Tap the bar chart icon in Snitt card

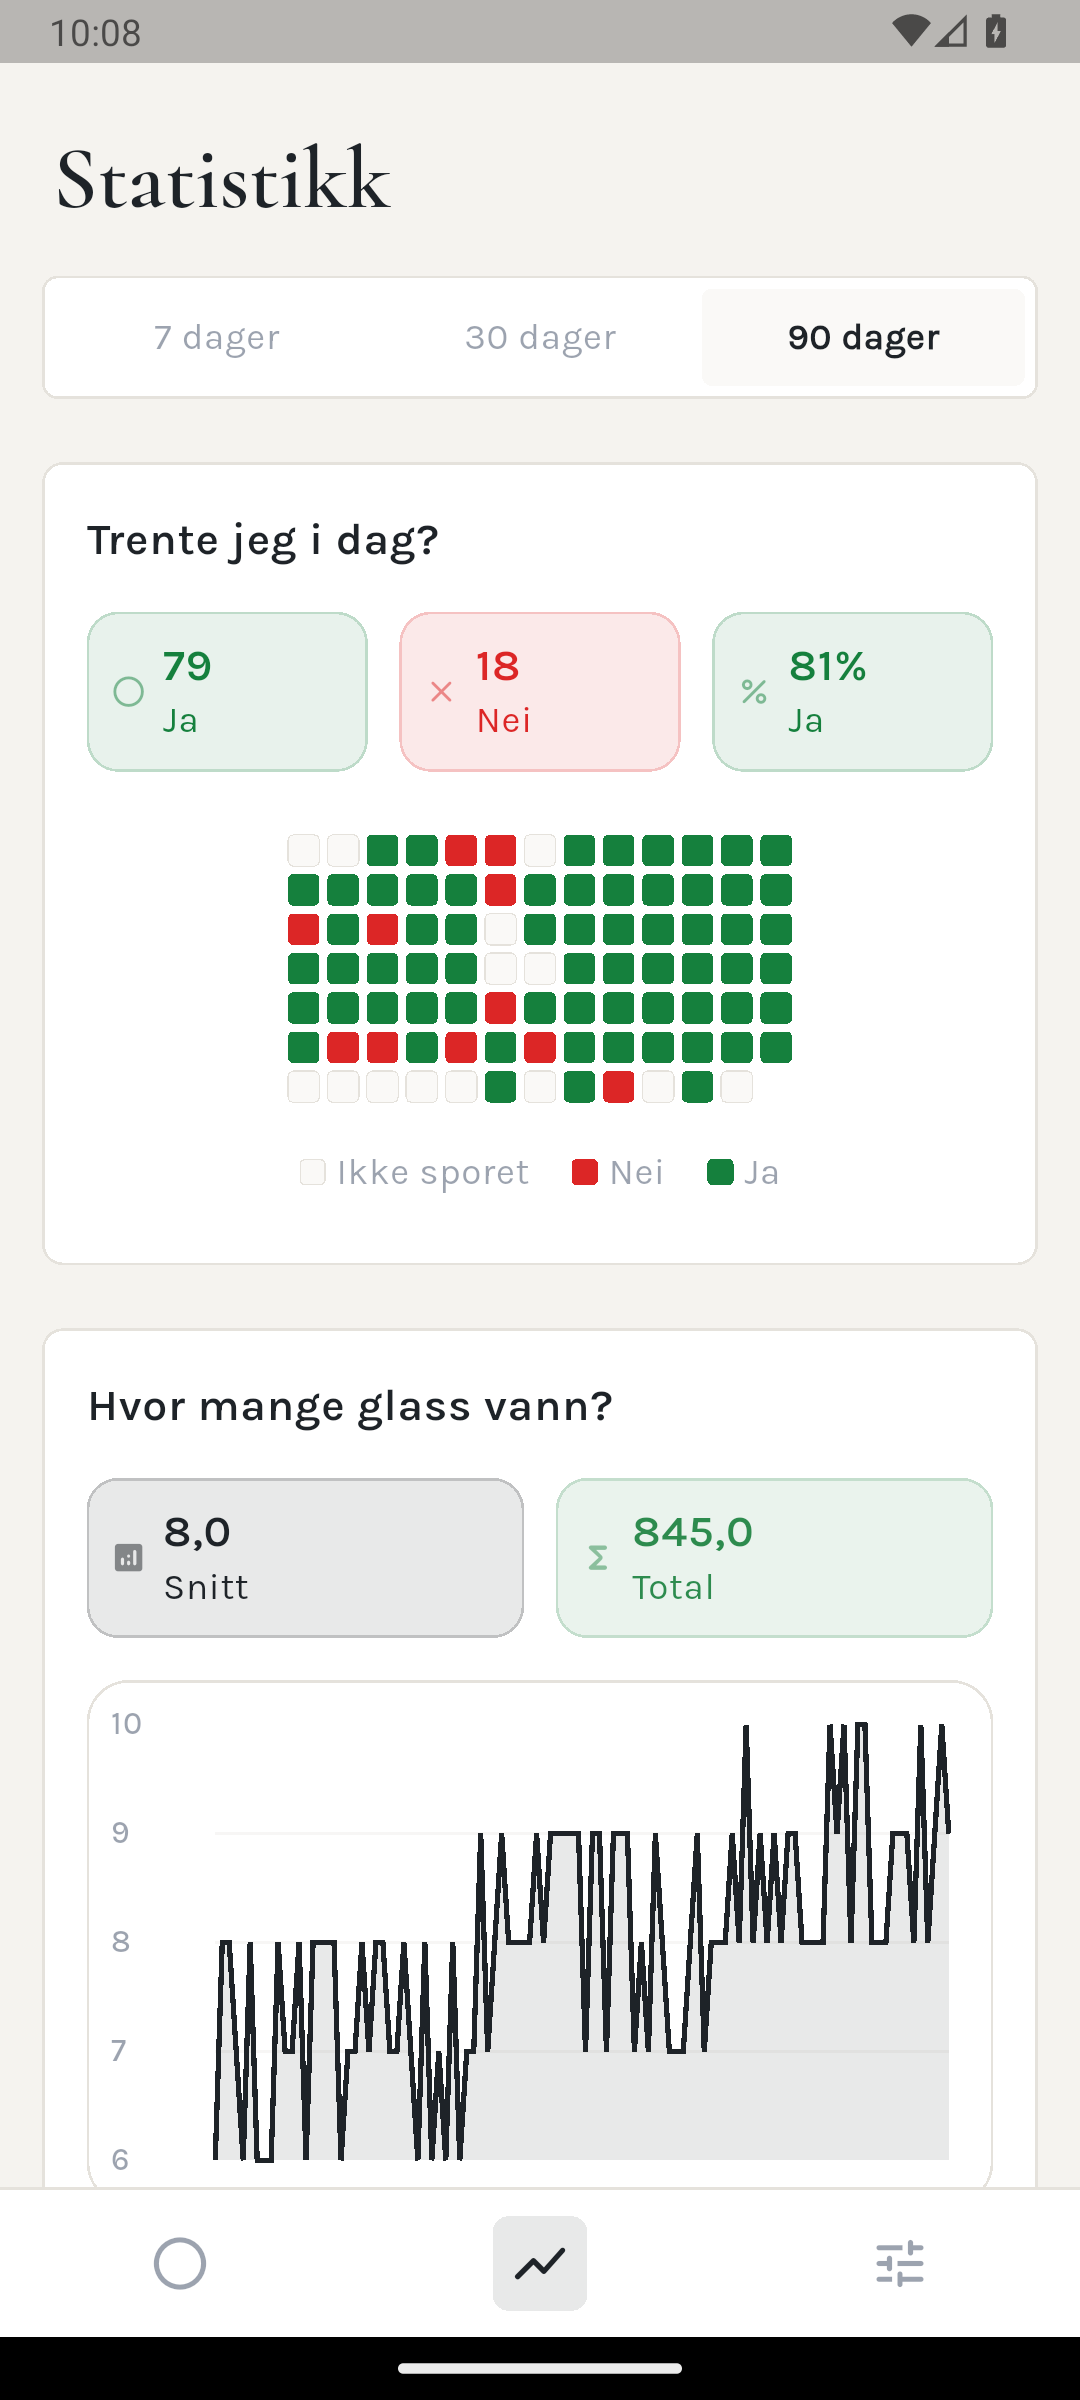[x=129, y=1558]
